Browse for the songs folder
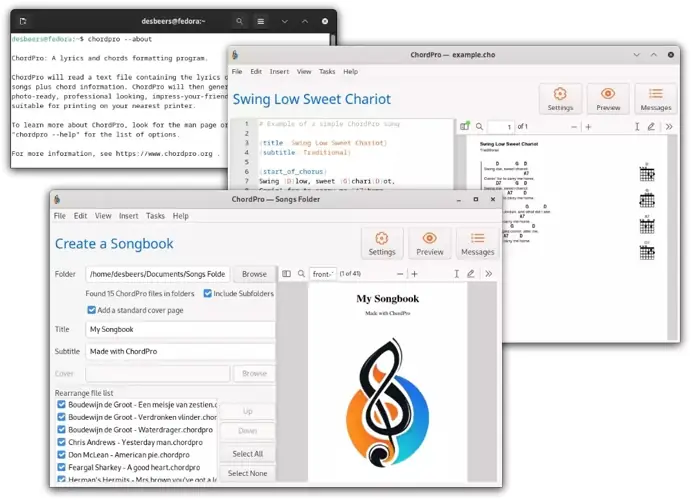The height and width of the screenshot is (500, 691). [x=254, y=273]
